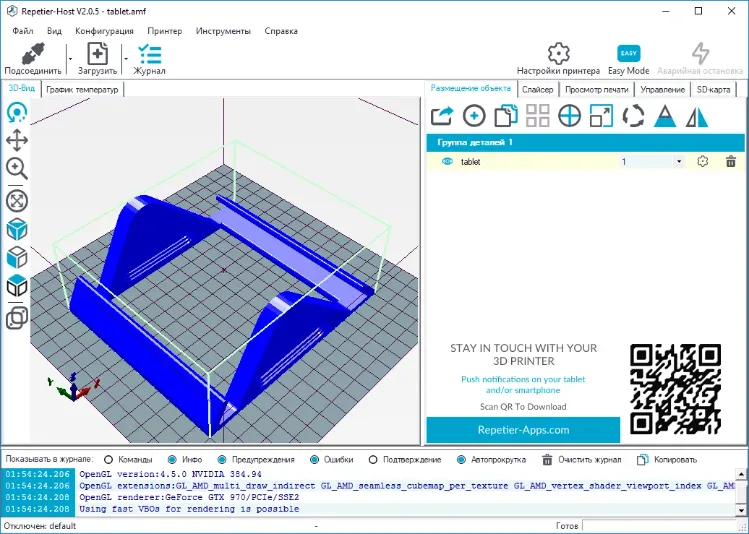Image resolution: width=749 pixels, height=534 pixels.
Task: Open the Принтер menu
Action: (165, 31)
